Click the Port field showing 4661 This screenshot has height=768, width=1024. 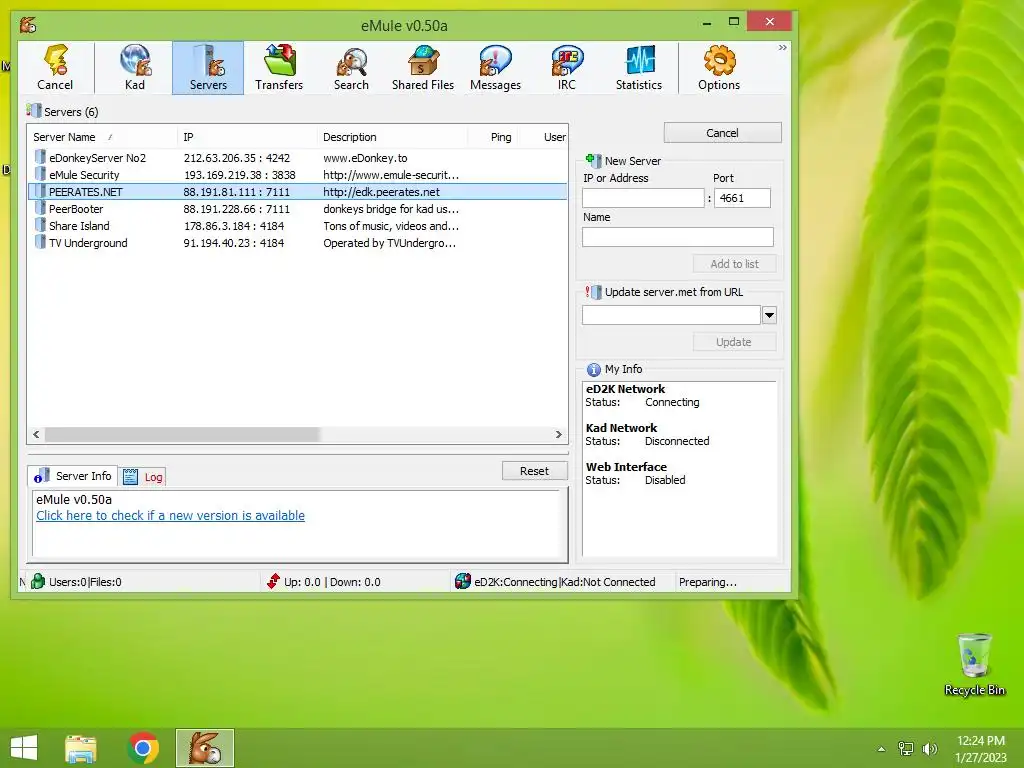pyautogui.click(x=743, y=198)
